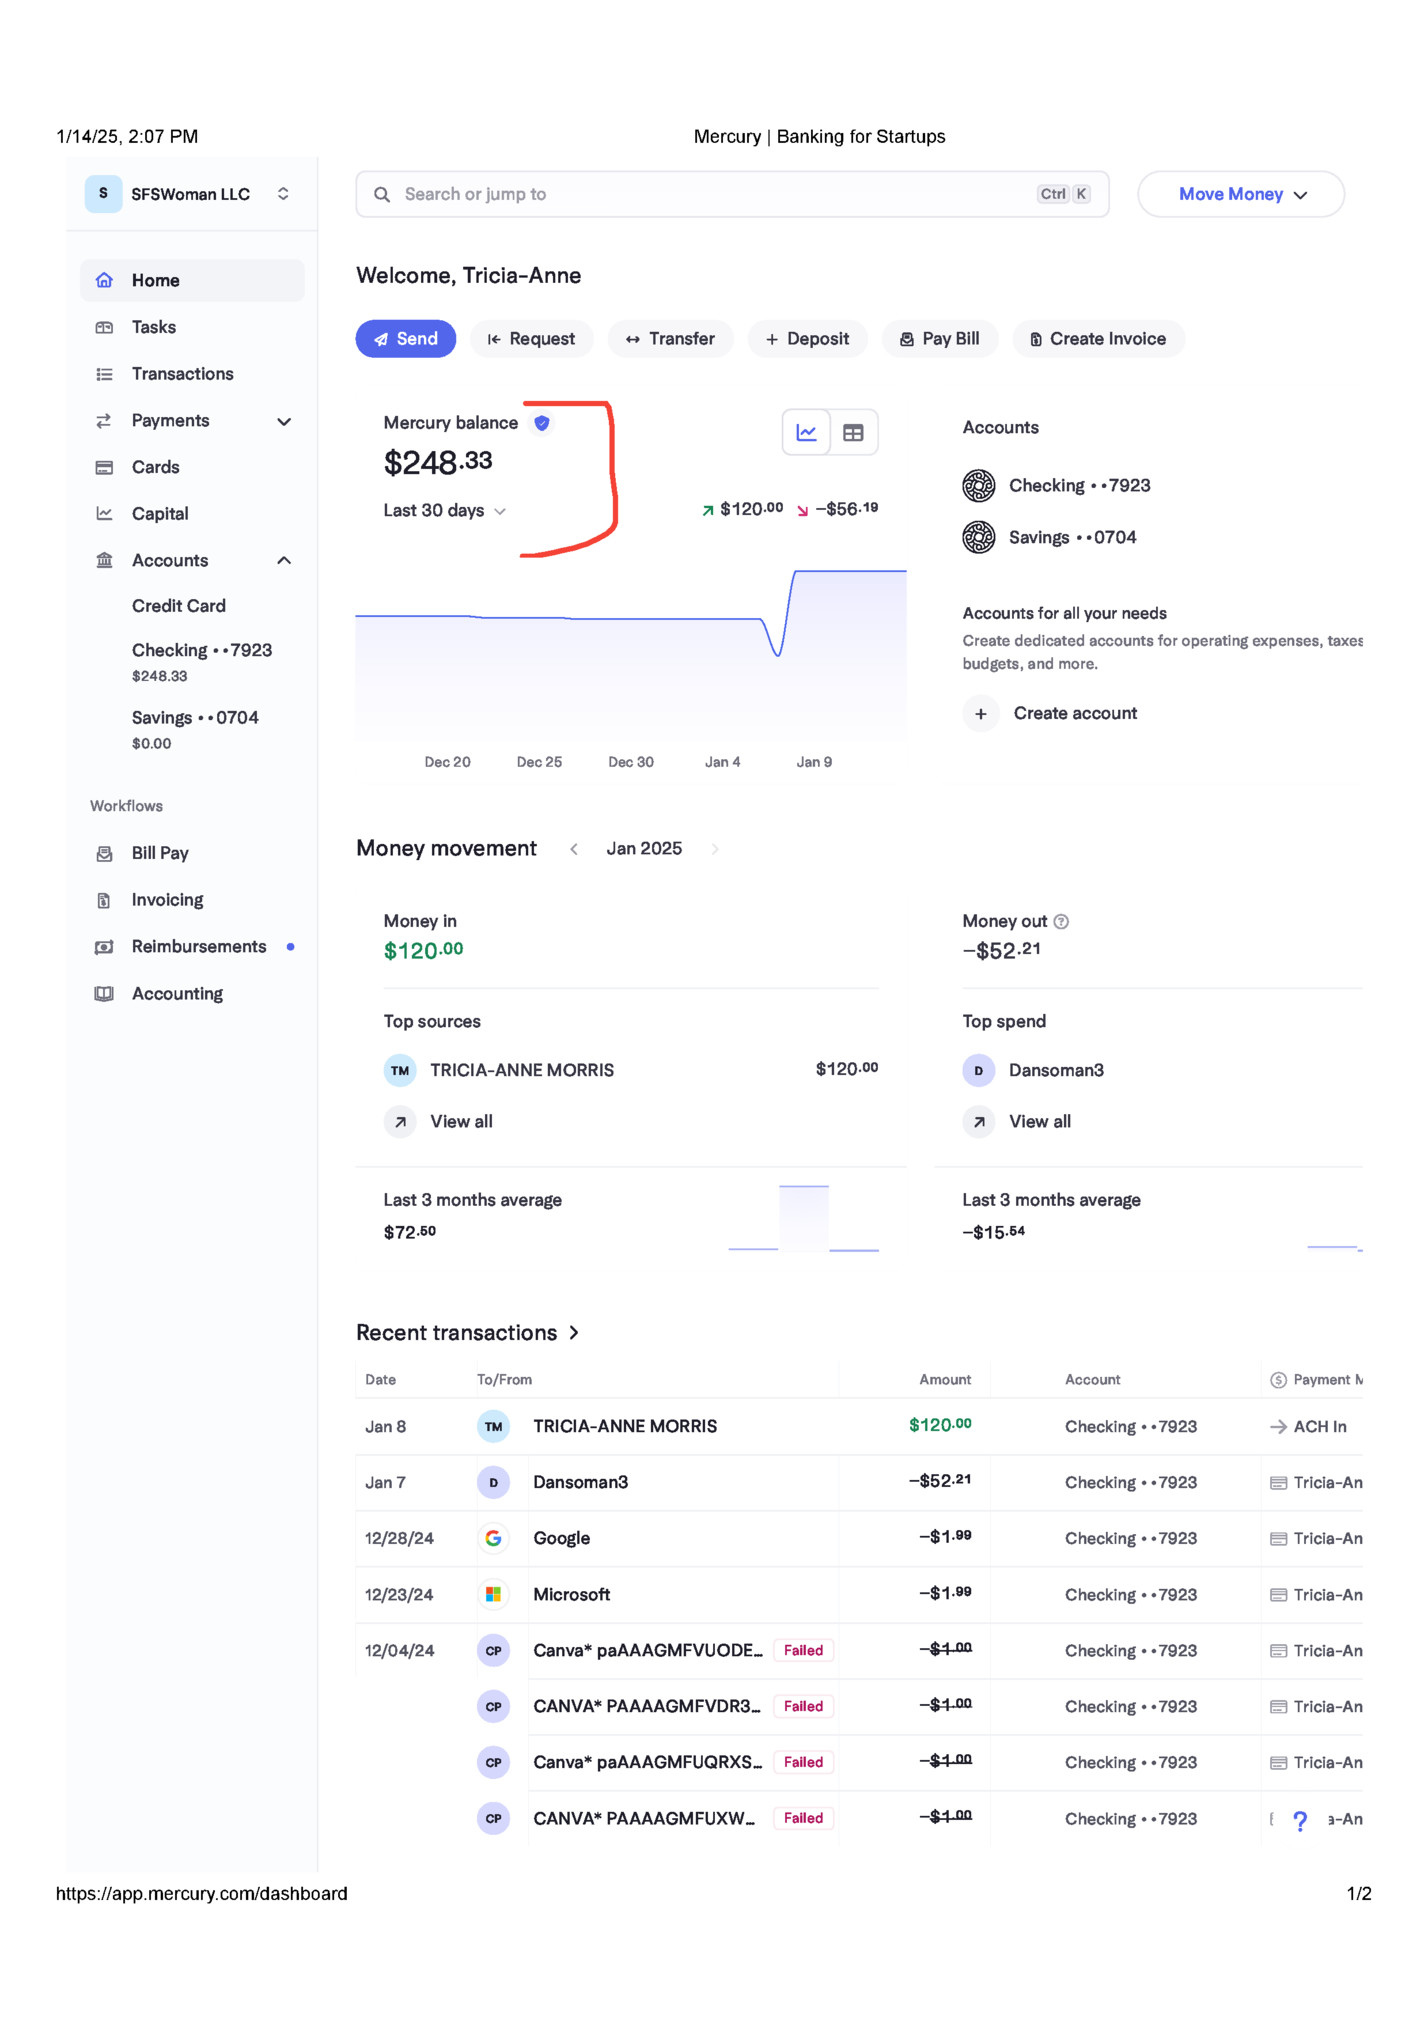Screen dimensions: 1428x2028
Task: Select Checking ••7923 in the sidebar
Action: (x=202, y=661)
